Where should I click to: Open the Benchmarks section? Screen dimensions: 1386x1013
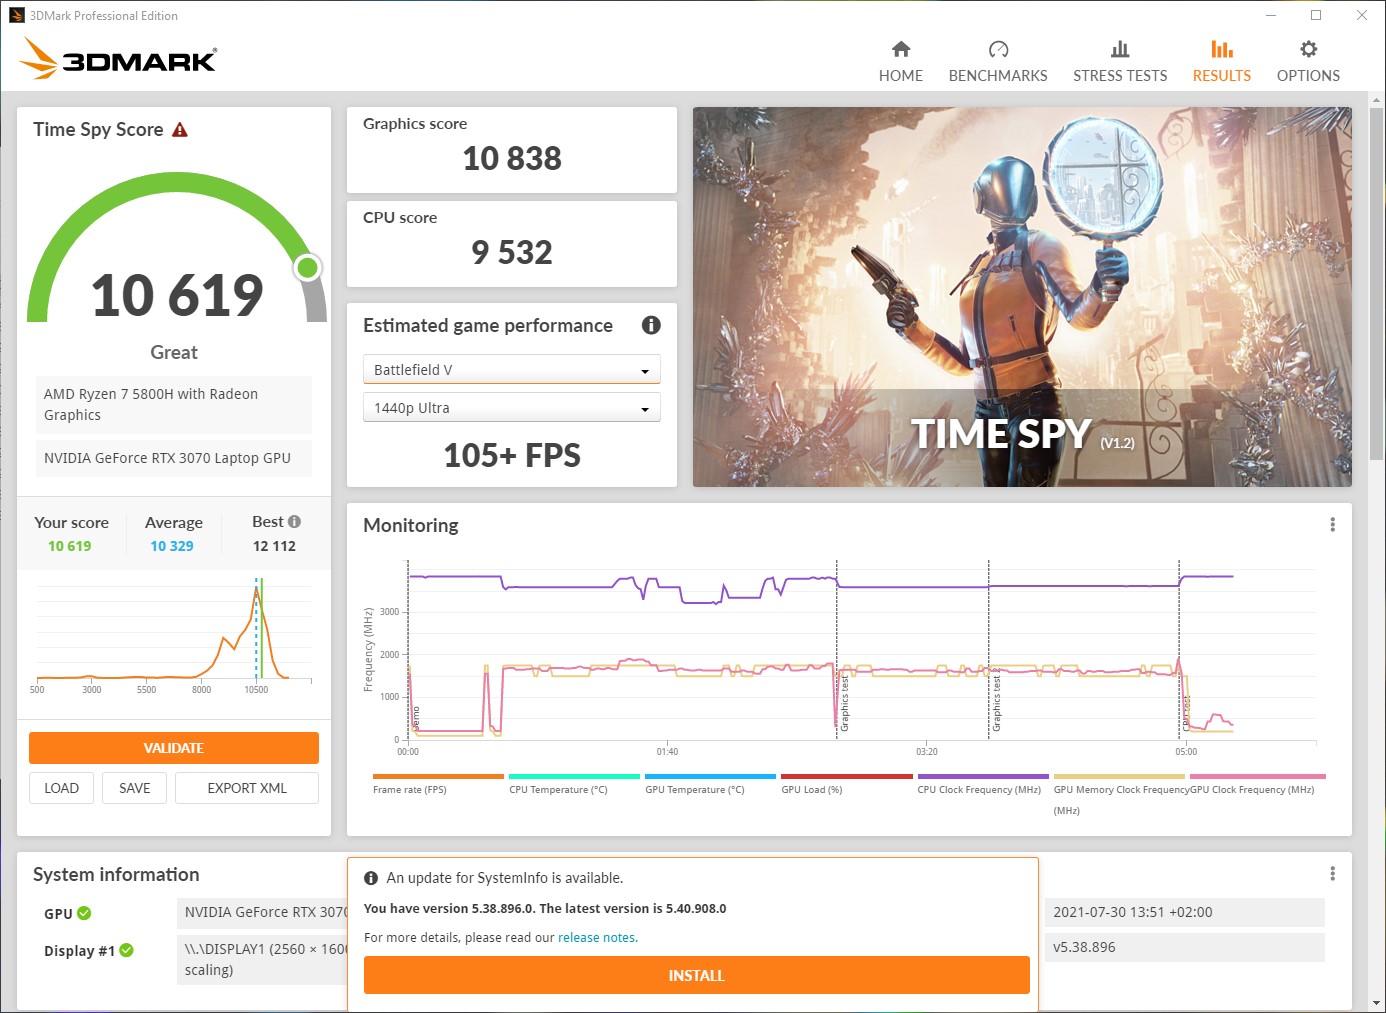[x=998, y=62]
